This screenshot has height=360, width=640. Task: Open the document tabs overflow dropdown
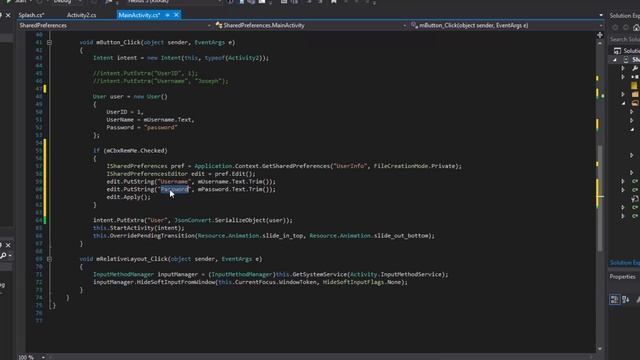pyautogui.click(x=601, y=15)
